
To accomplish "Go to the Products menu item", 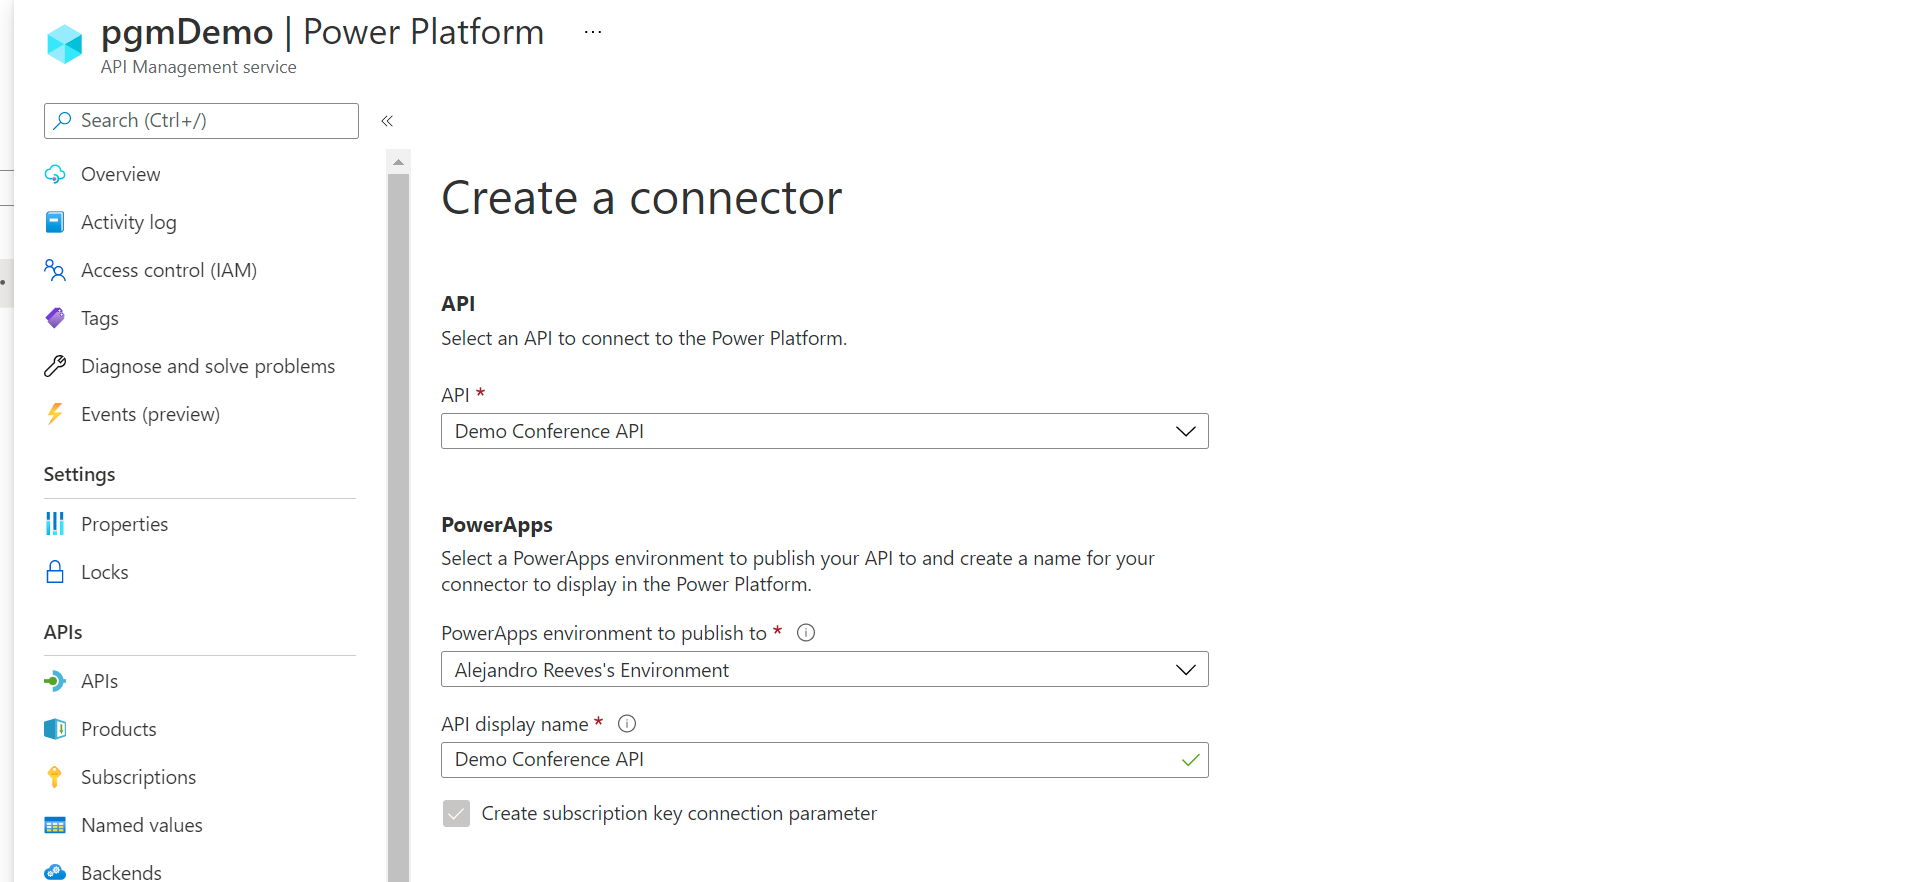I will [x=118, y=729].
